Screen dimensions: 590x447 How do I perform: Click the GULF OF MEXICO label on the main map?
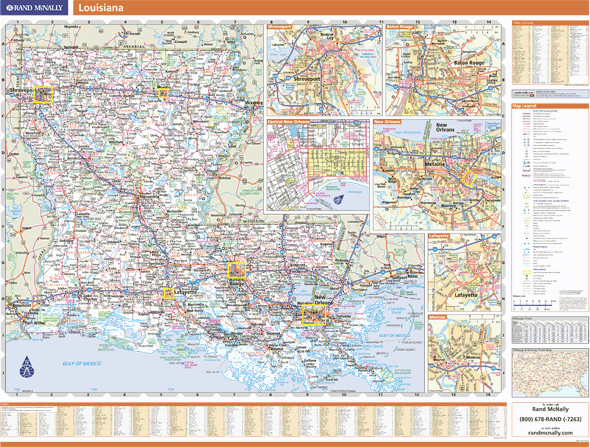(82, 363)
